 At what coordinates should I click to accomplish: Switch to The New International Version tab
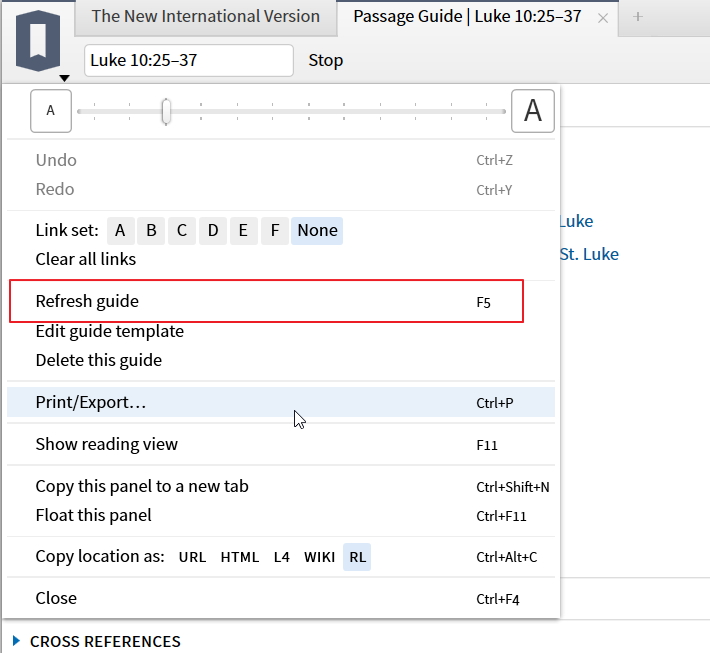pyautogui.click(x=205, y=16)
